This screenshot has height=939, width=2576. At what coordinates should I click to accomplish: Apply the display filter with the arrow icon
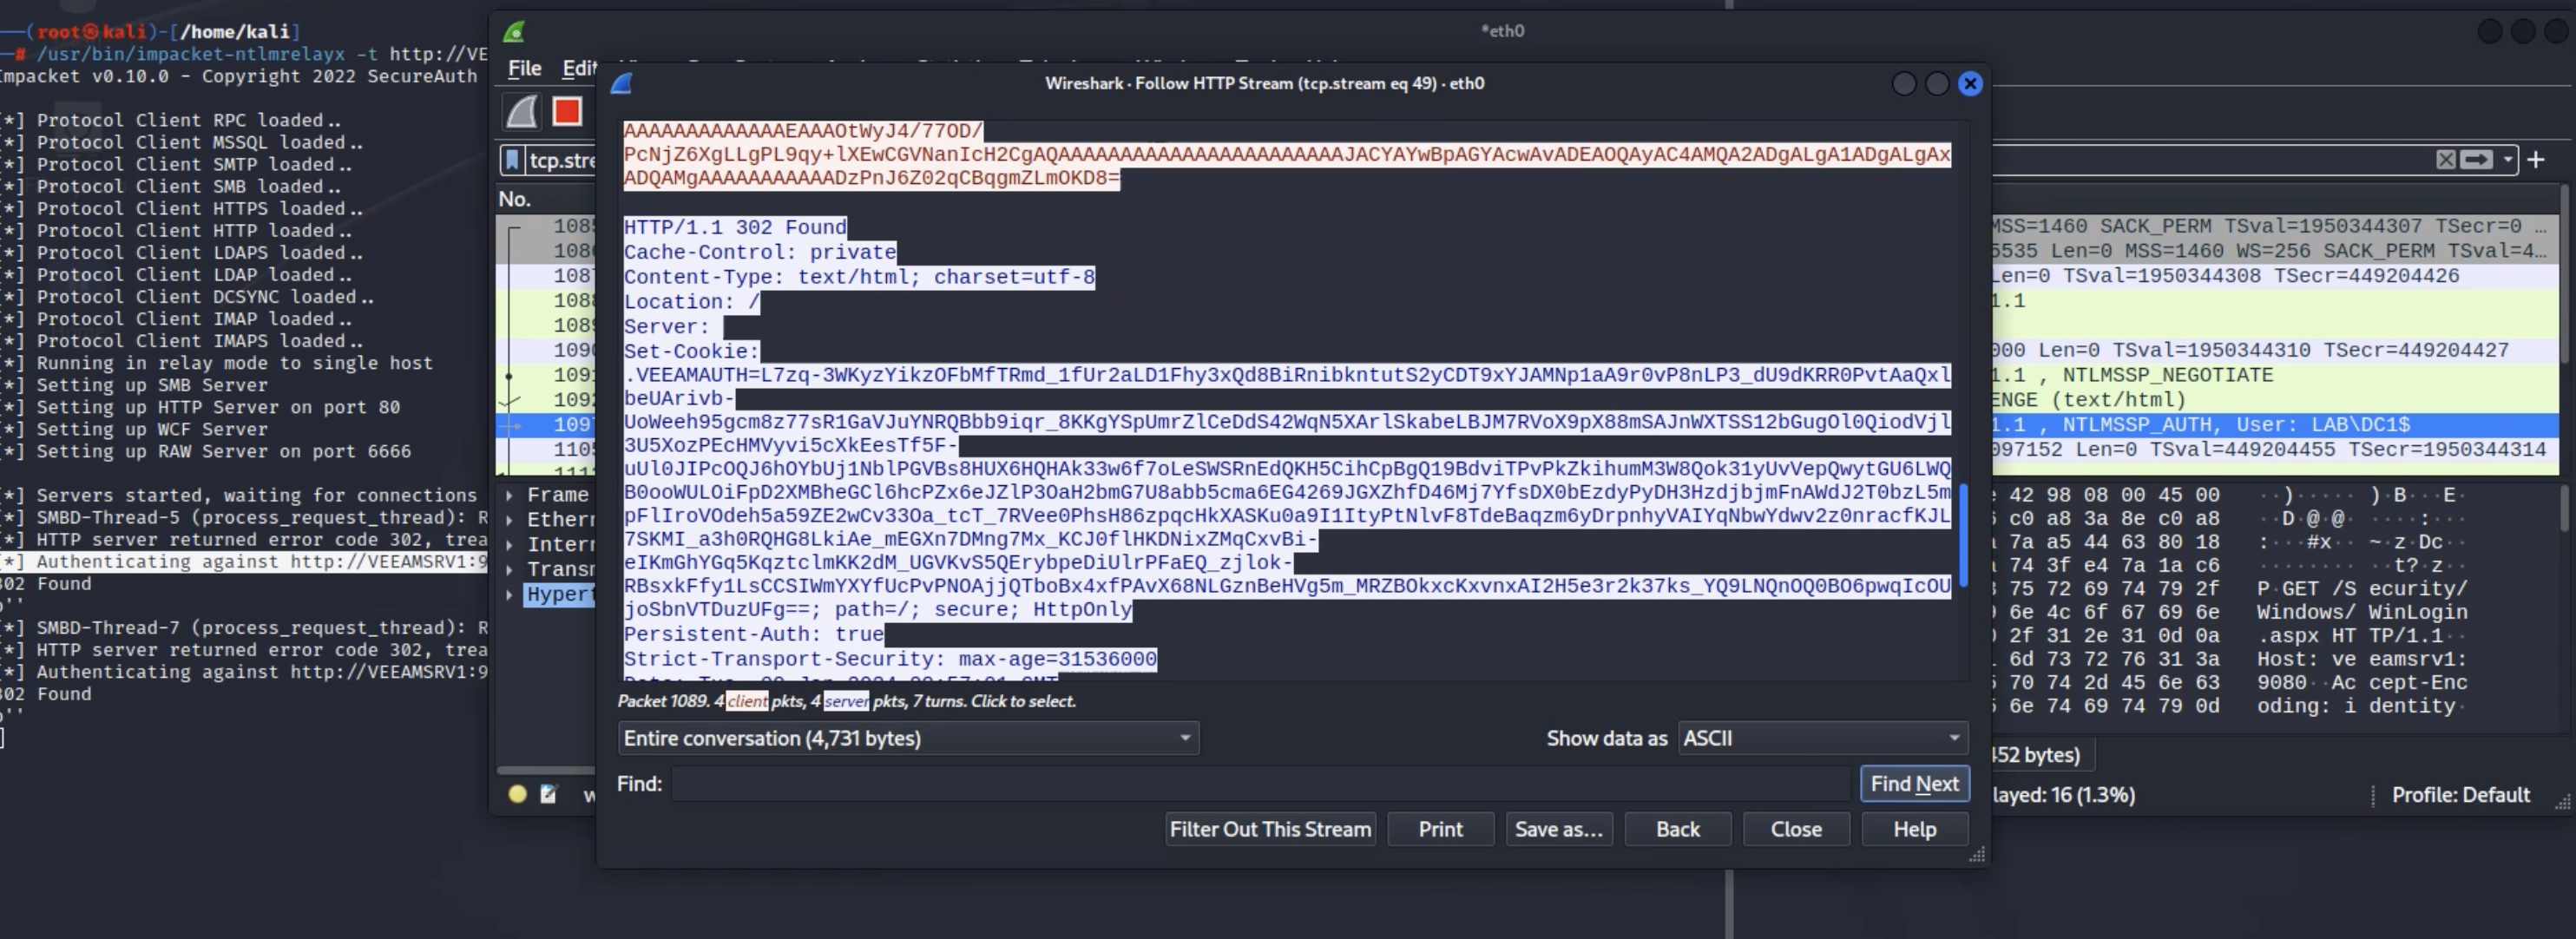2476,160
